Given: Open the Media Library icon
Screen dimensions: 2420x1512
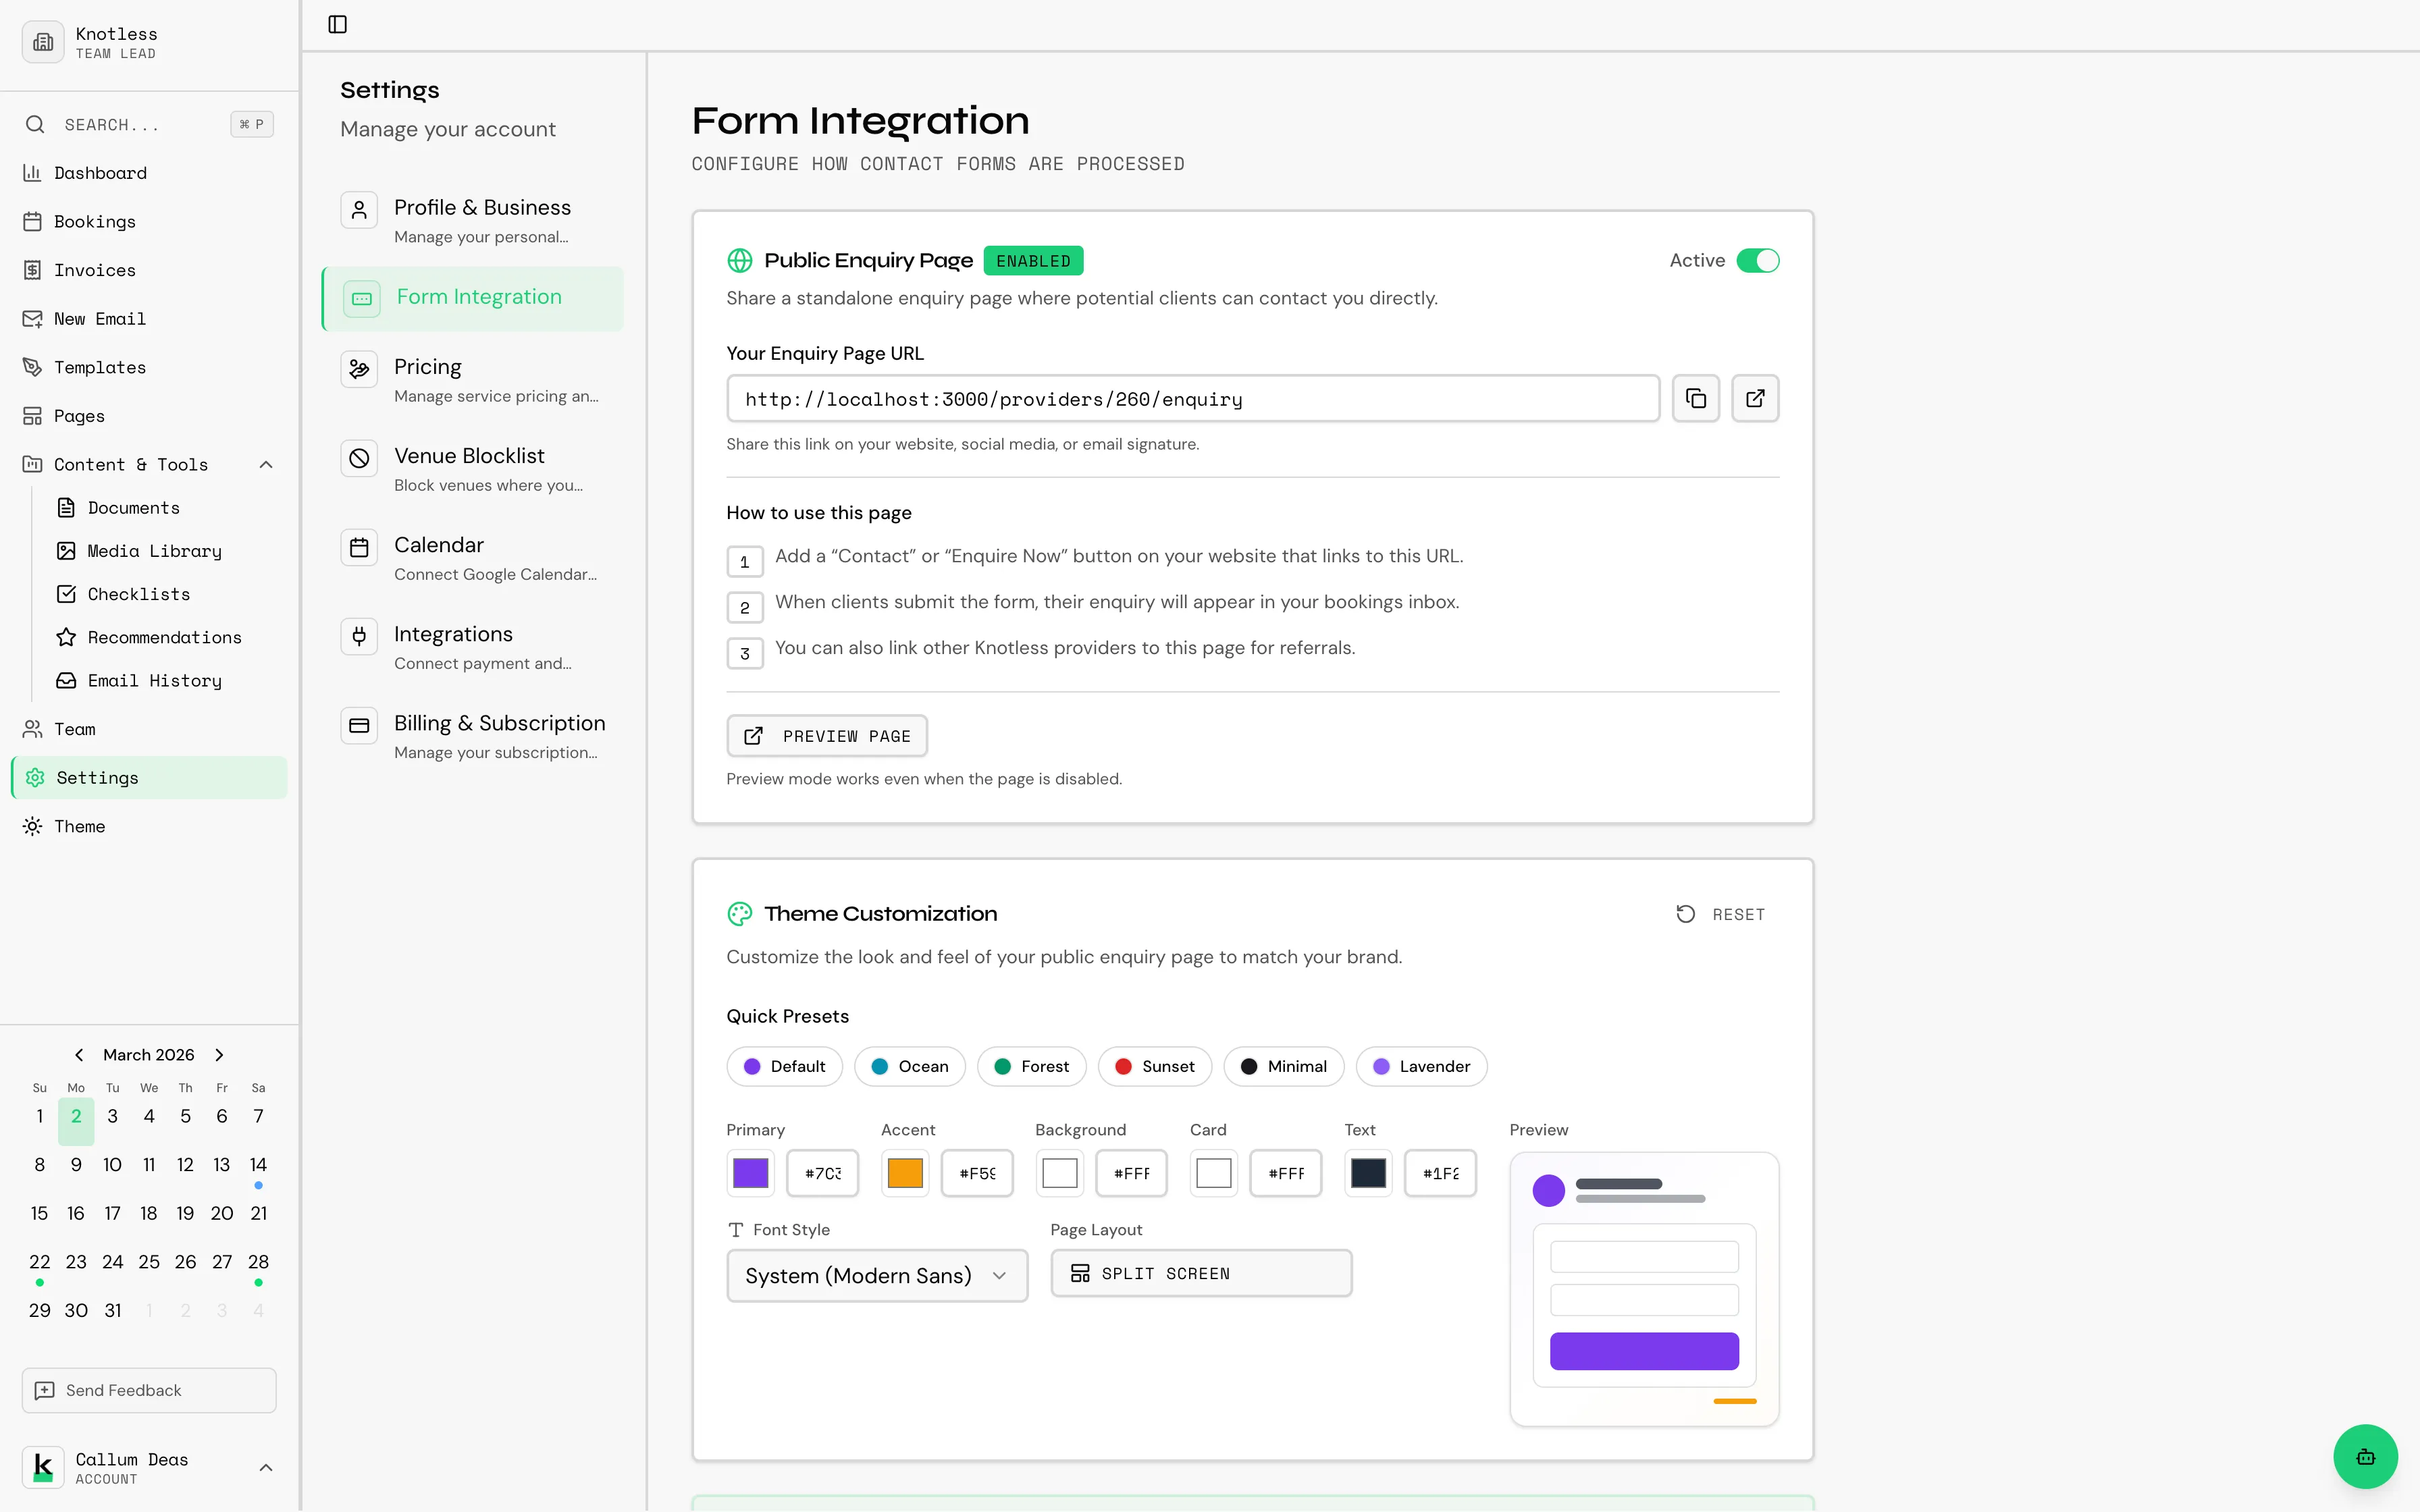Looking at the screenshot, I should (66, 551).
